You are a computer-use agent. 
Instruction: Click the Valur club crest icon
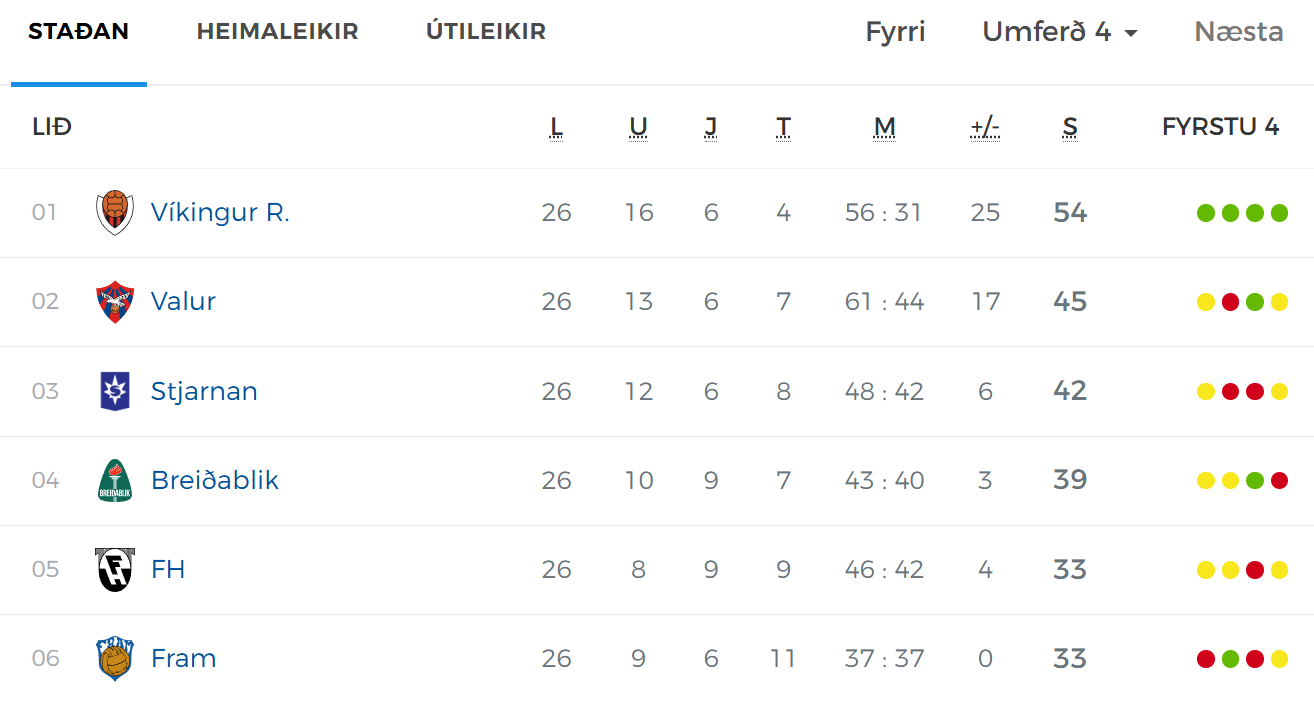pyautogui.click(x=115, y=302)
